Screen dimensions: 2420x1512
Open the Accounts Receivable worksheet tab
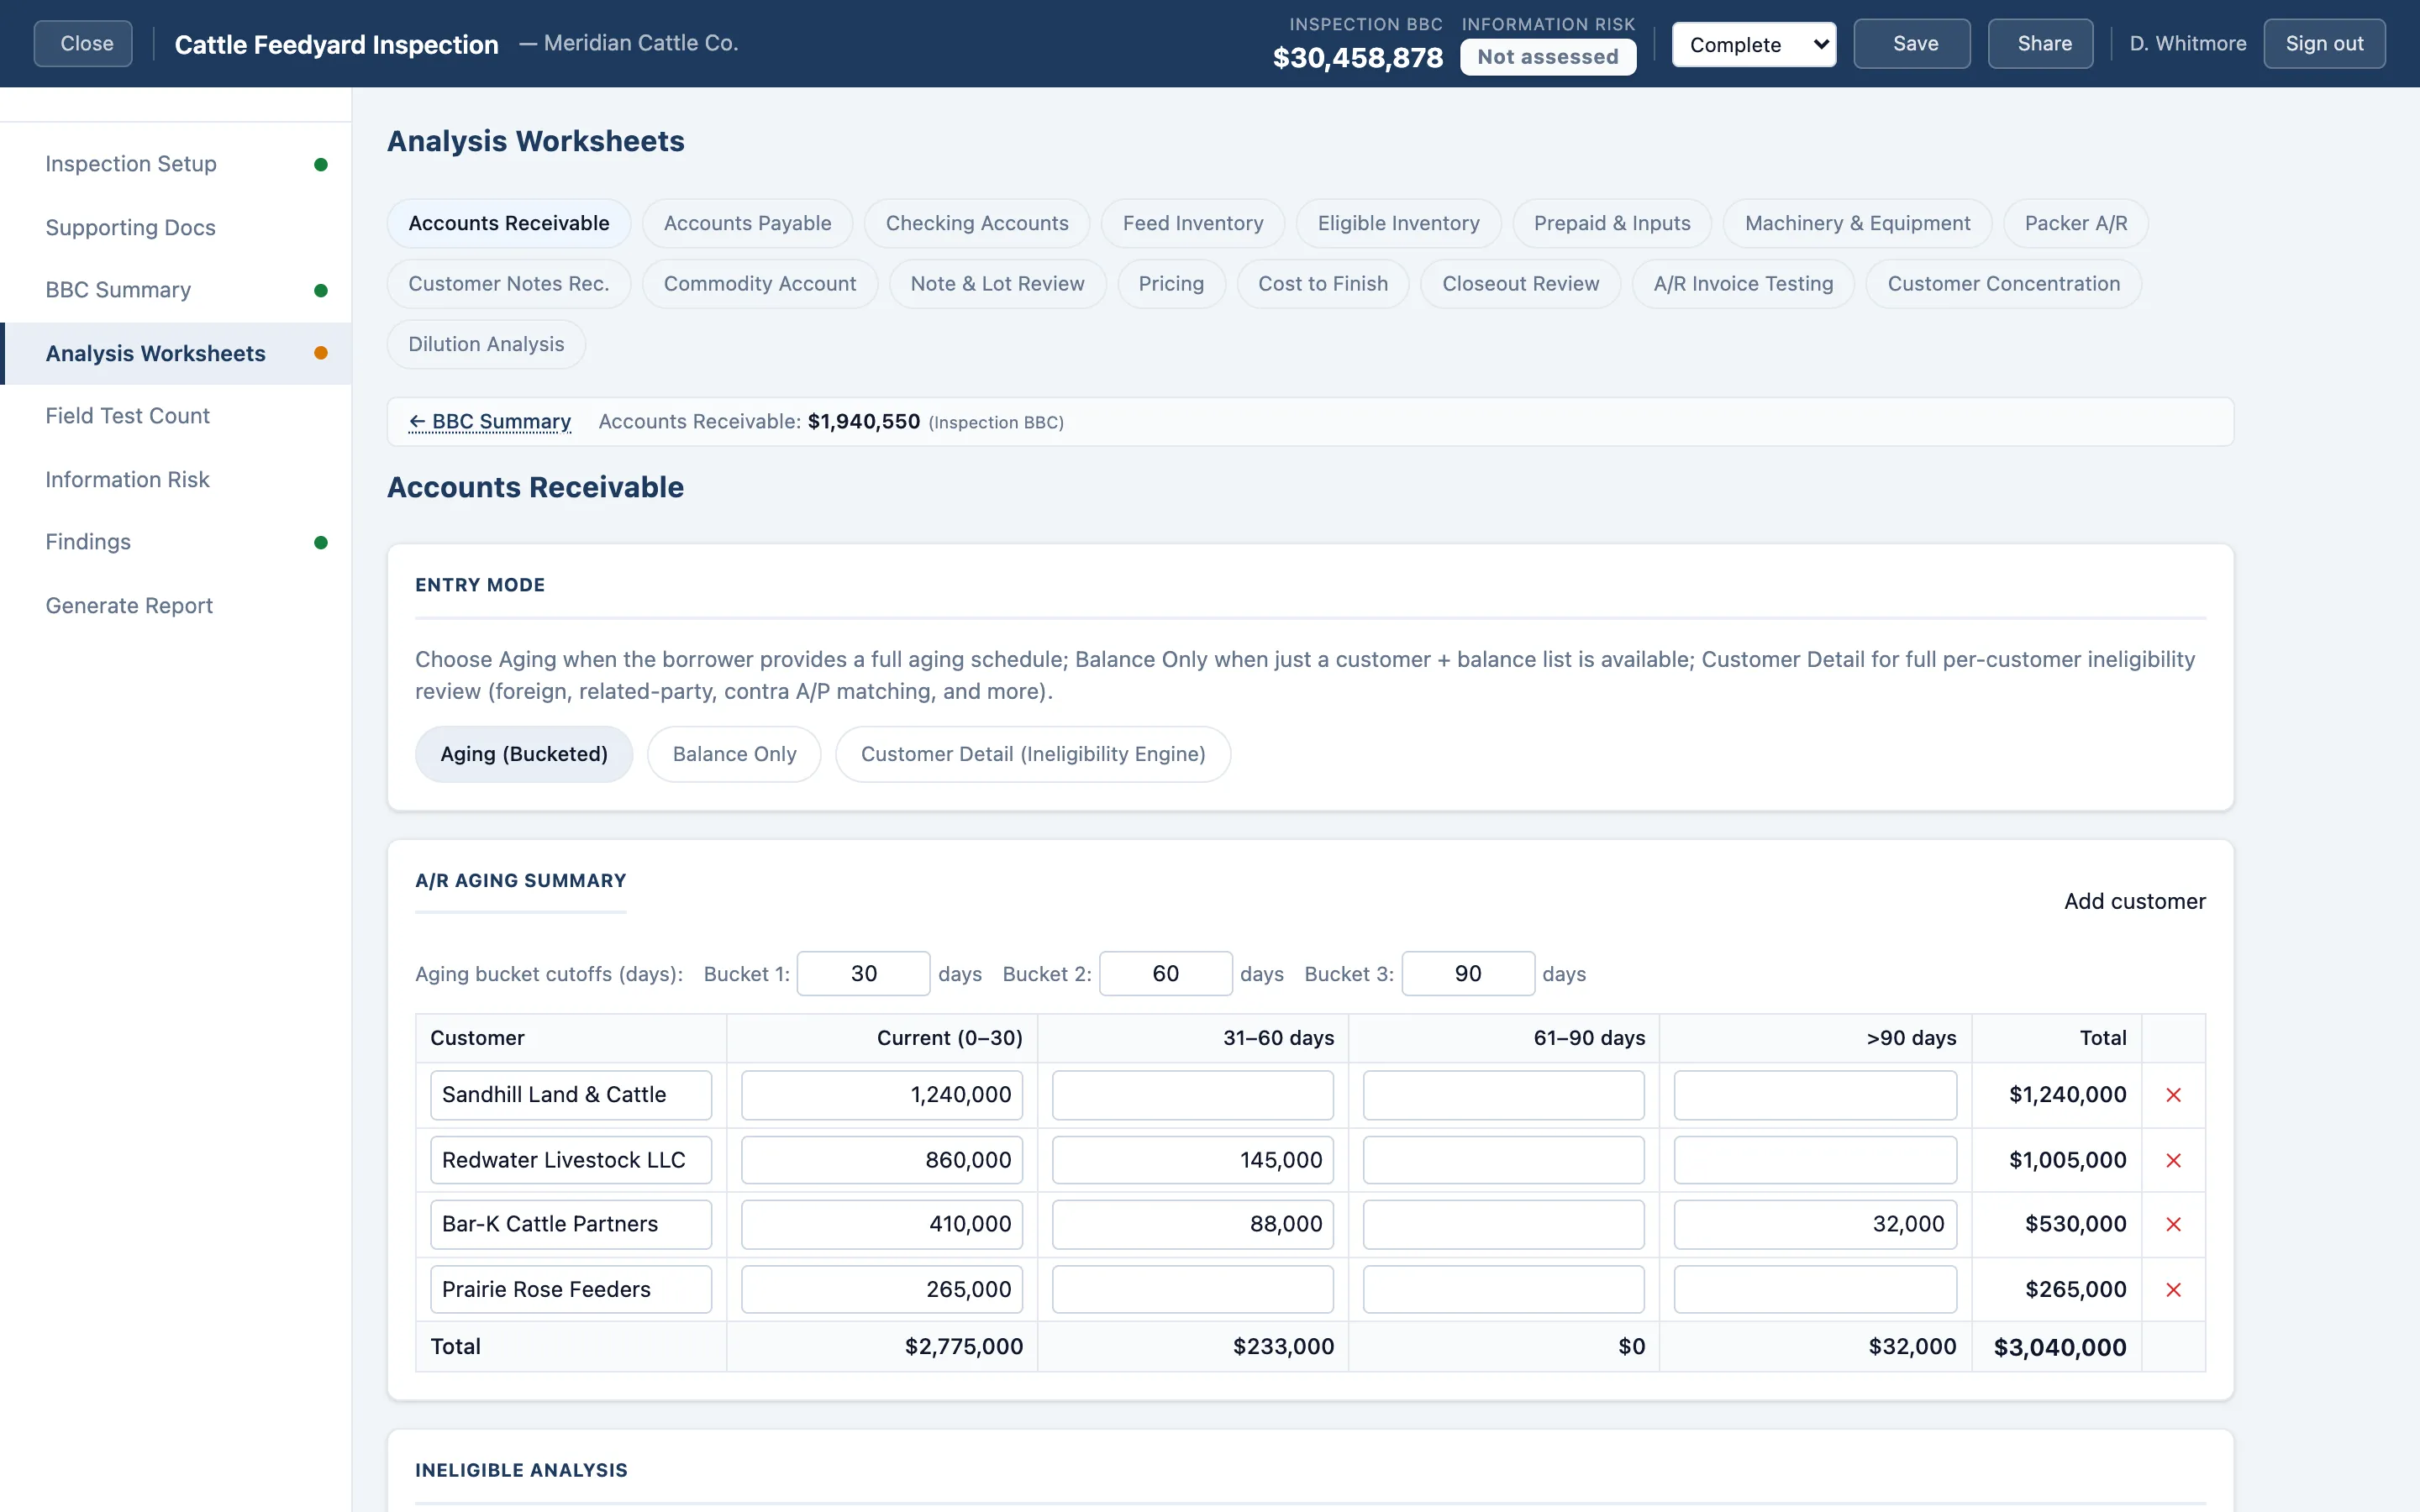pyautogui.click(x=509, y=223)
